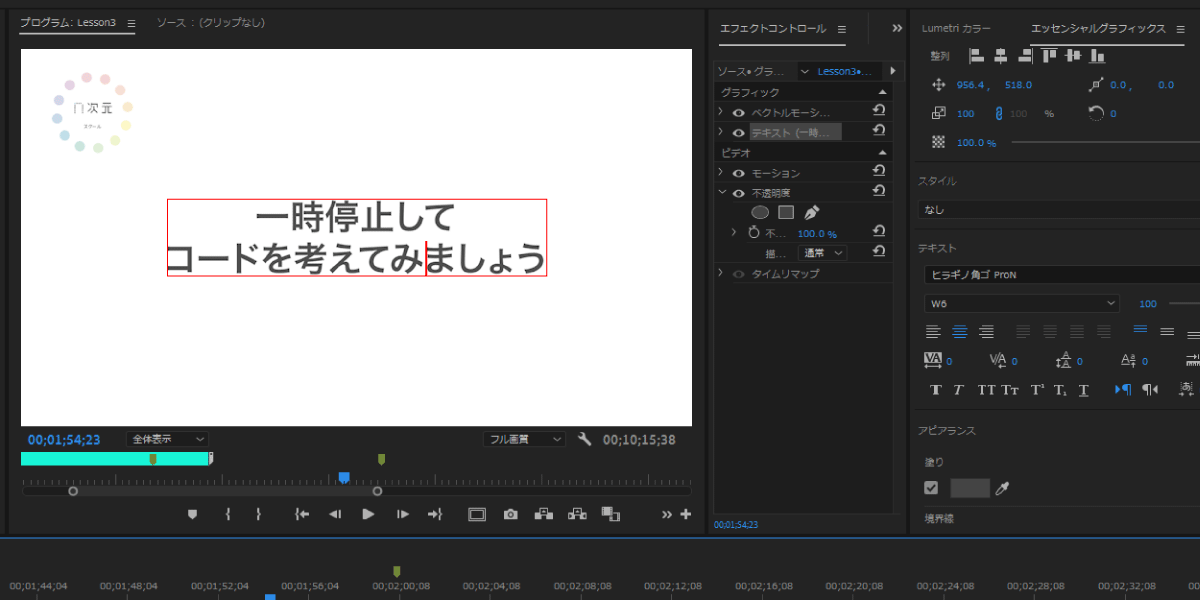The height and width of the screenshot is (600, 1200).
Task: Enable all caps text style
Action: click(986, 389)
